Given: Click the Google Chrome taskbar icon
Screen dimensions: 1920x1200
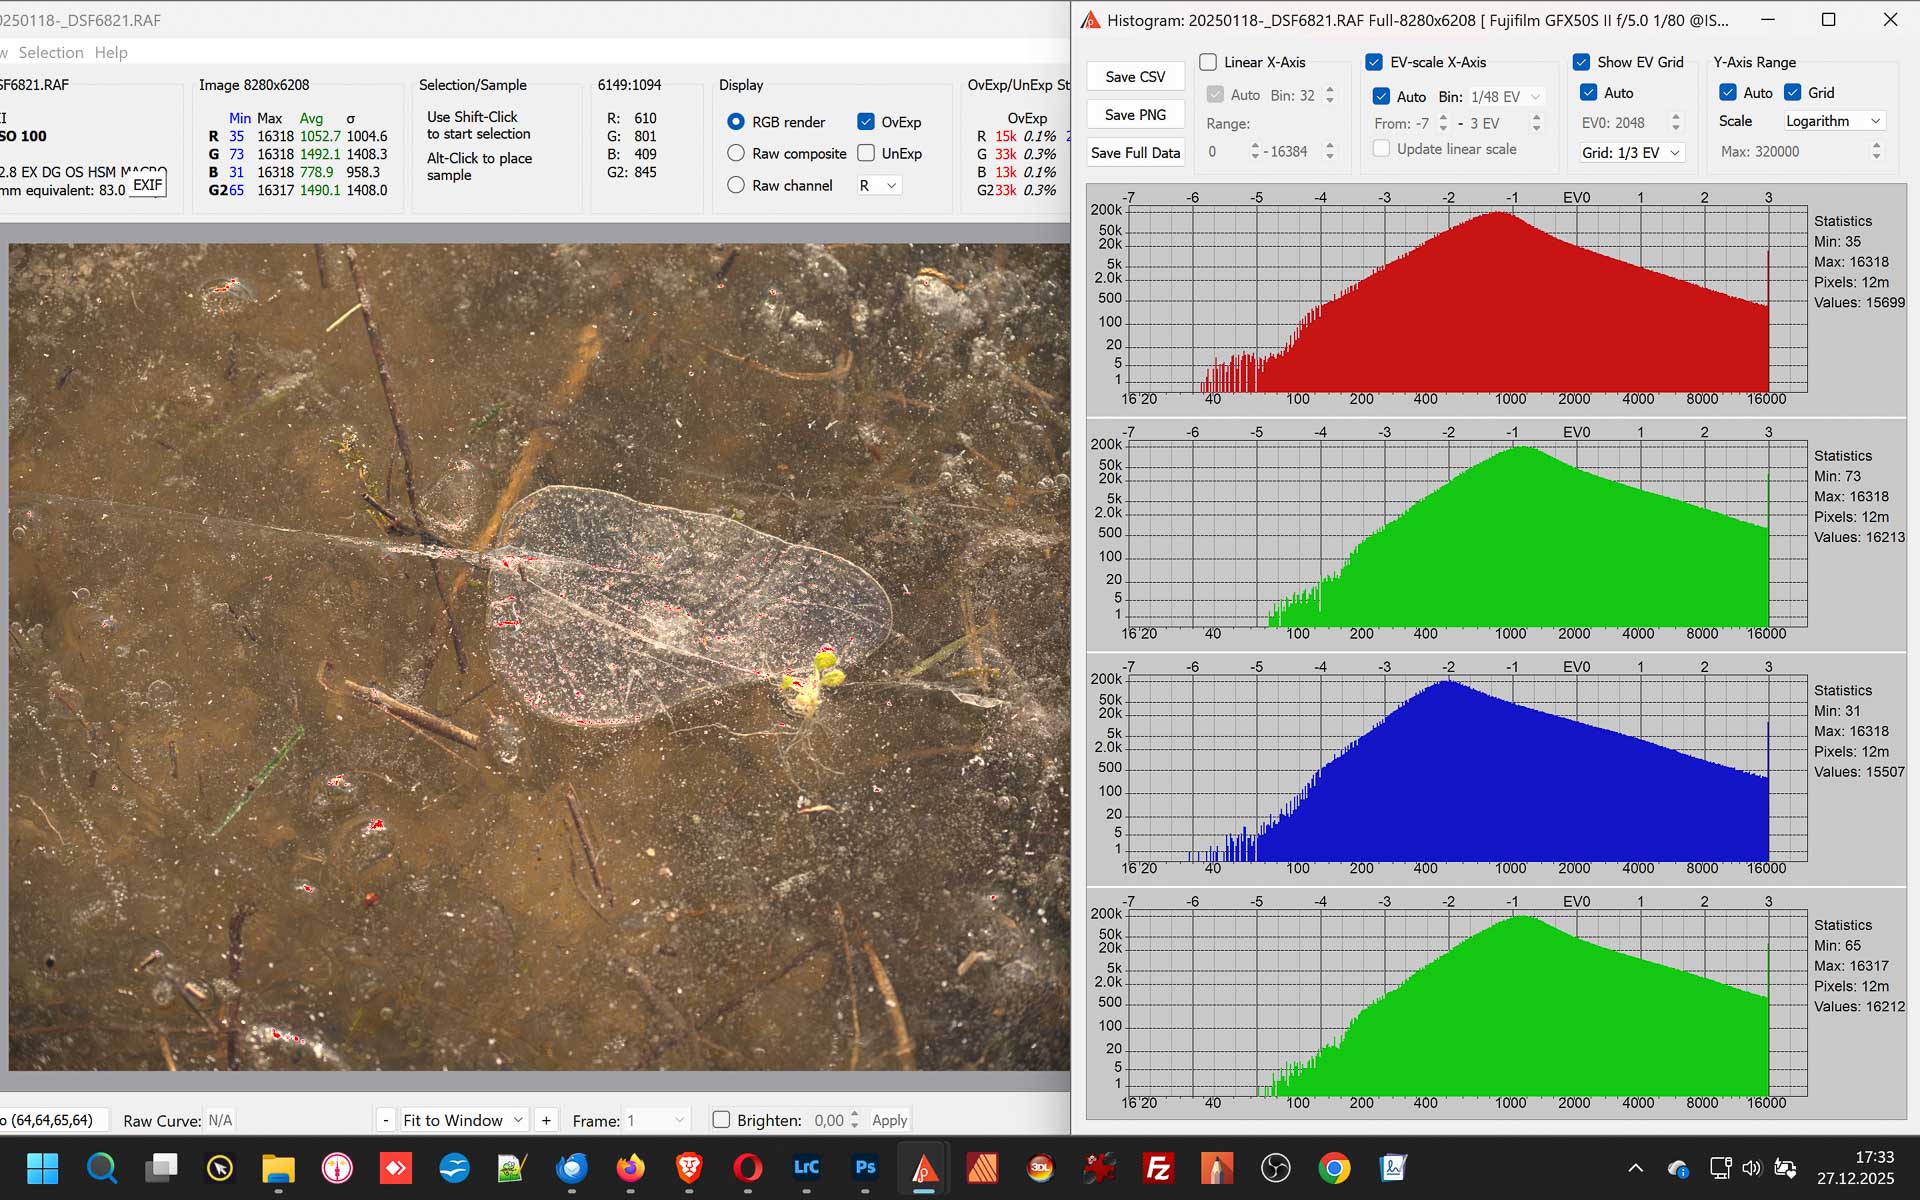Looking at the screenshot, I should tap(1334, 1167).
